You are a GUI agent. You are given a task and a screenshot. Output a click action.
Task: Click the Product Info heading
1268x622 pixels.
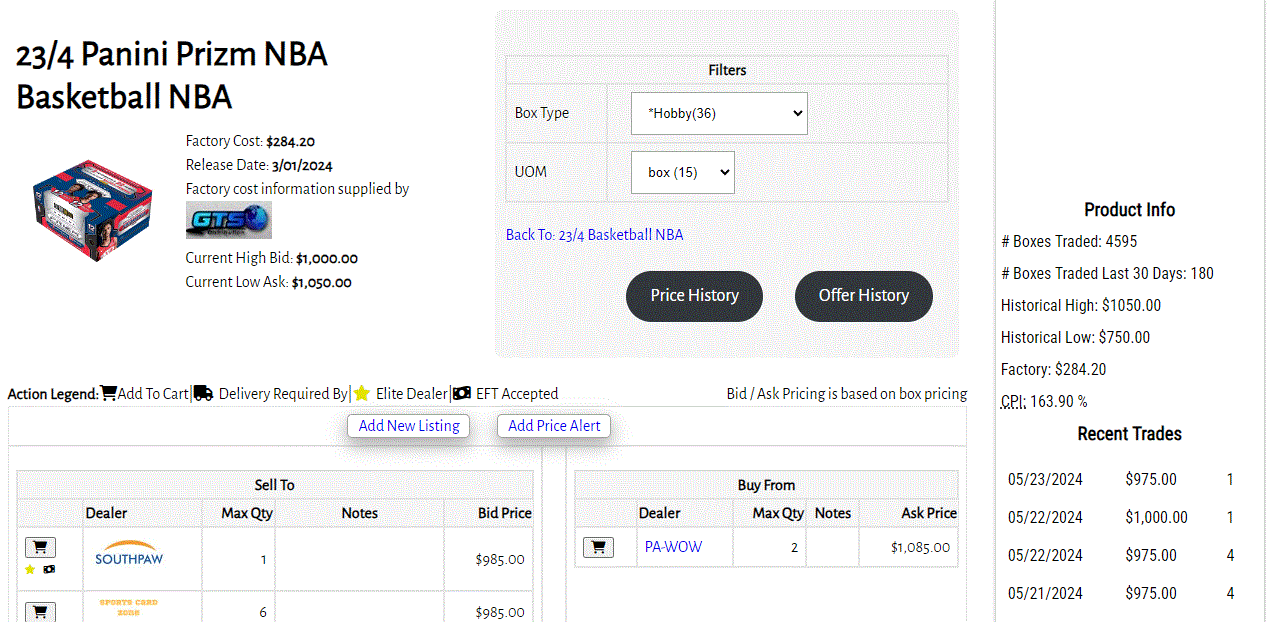click(x=1130, y=210)
